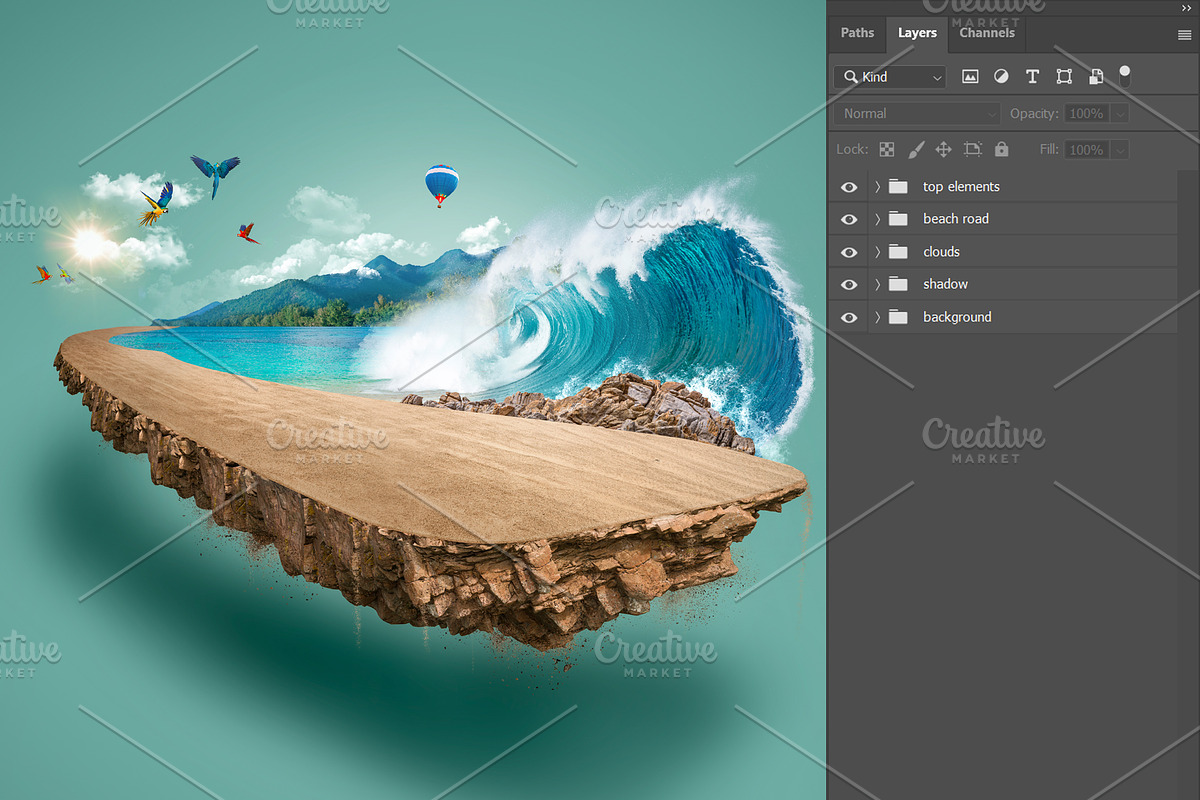Image resolution: width=1200 pixels, height=800 pixels.
Task: Click the folder icon of clouds group
Action: point(898,252)
